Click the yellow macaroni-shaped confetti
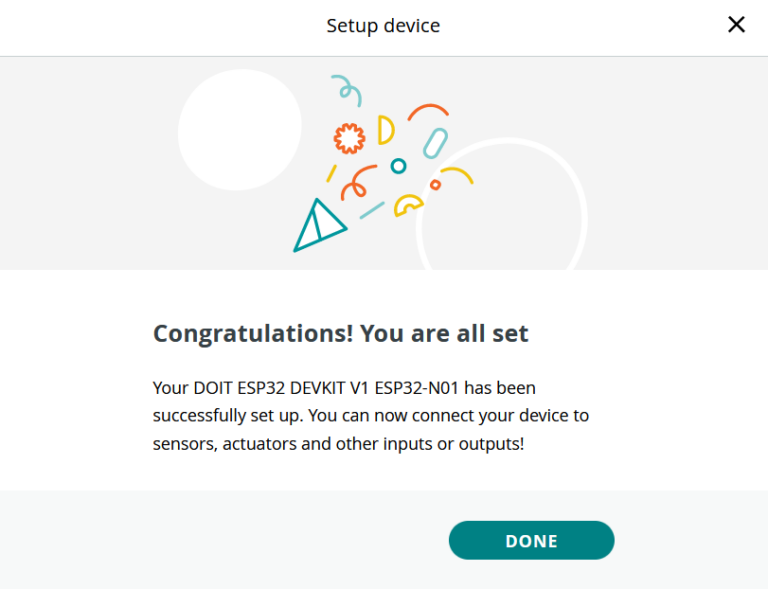Viewport: 768px width, 589px height. [407, 205]
